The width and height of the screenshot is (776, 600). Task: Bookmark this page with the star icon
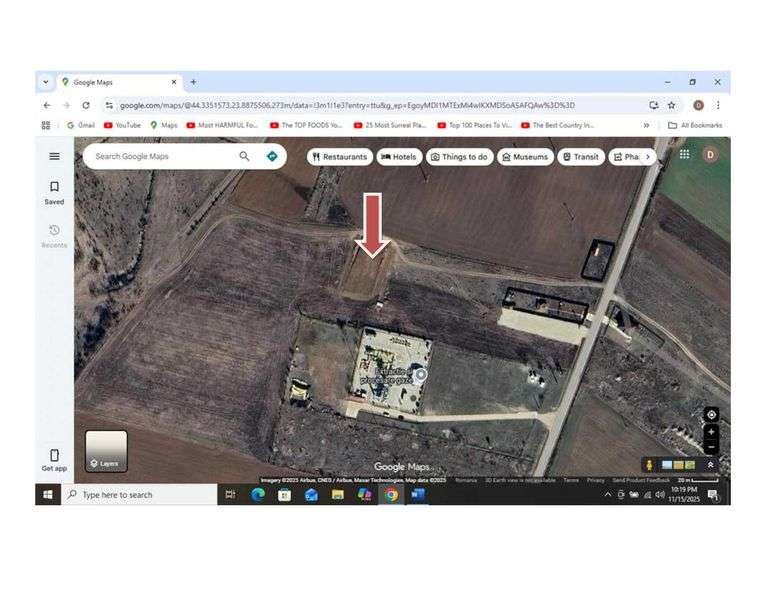coord(671,105)
